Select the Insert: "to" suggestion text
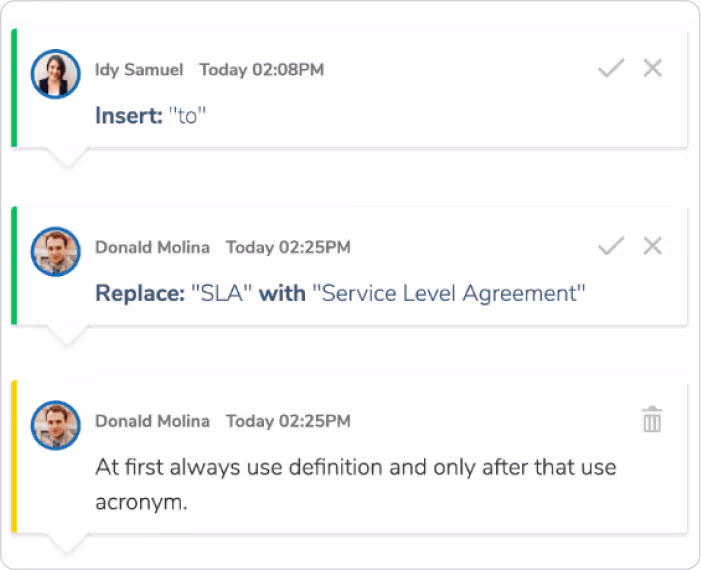The height and width of the screenshot is (570, 701). coord(149,116)
